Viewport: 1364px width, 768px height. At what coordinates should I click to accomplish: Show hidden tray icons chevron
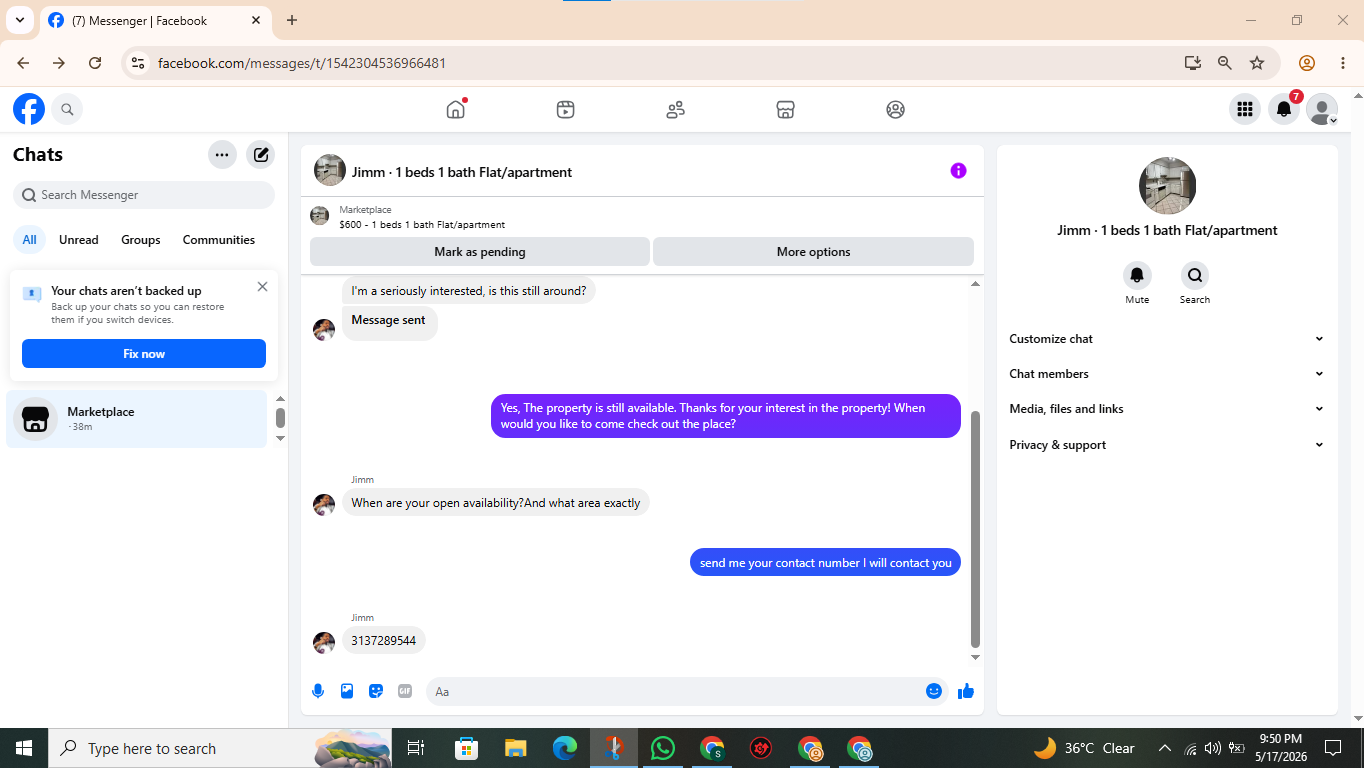pyautogui.click(x=1165, y=748)
